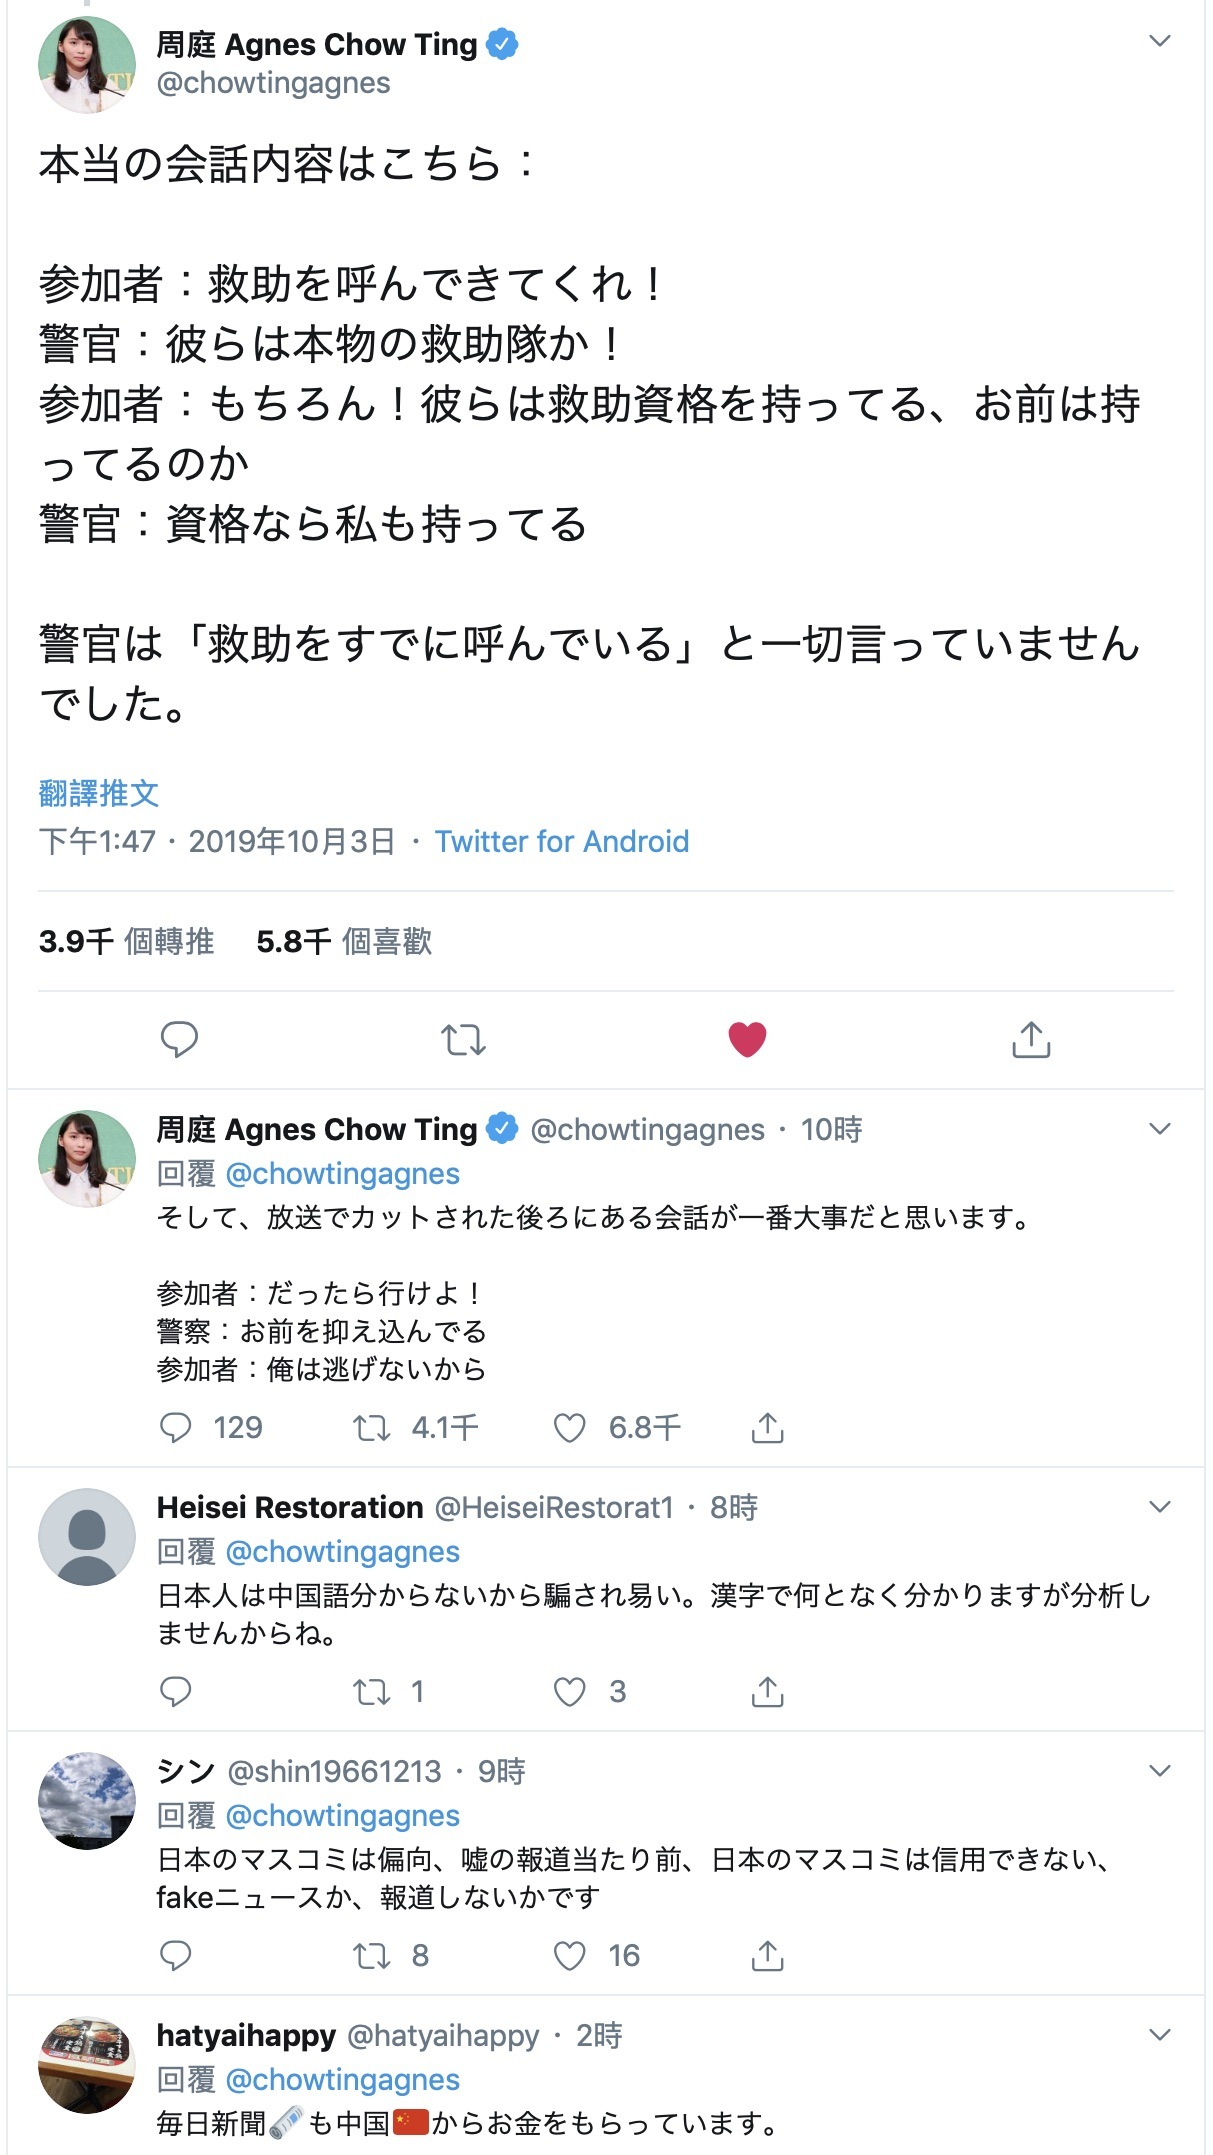Like Heisei Restoration's reply
This screenshot has width=1213, height=2155.
click(x=570, y=1692)
